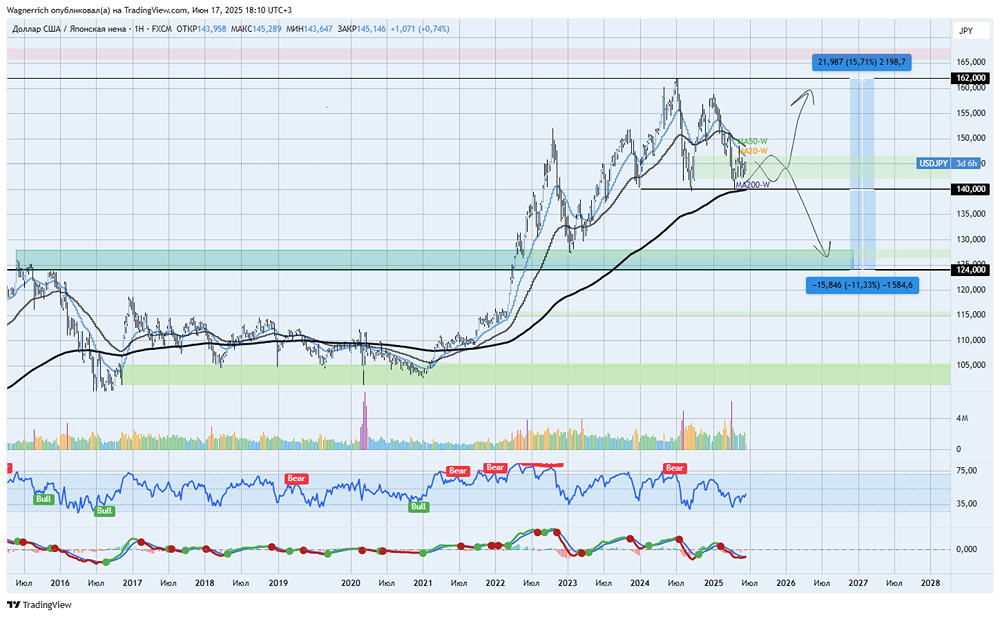Image resolution: width=1000 pixels, height=617 pixels.
Task: Click the 2020 label on time axis
Action: 351,582
